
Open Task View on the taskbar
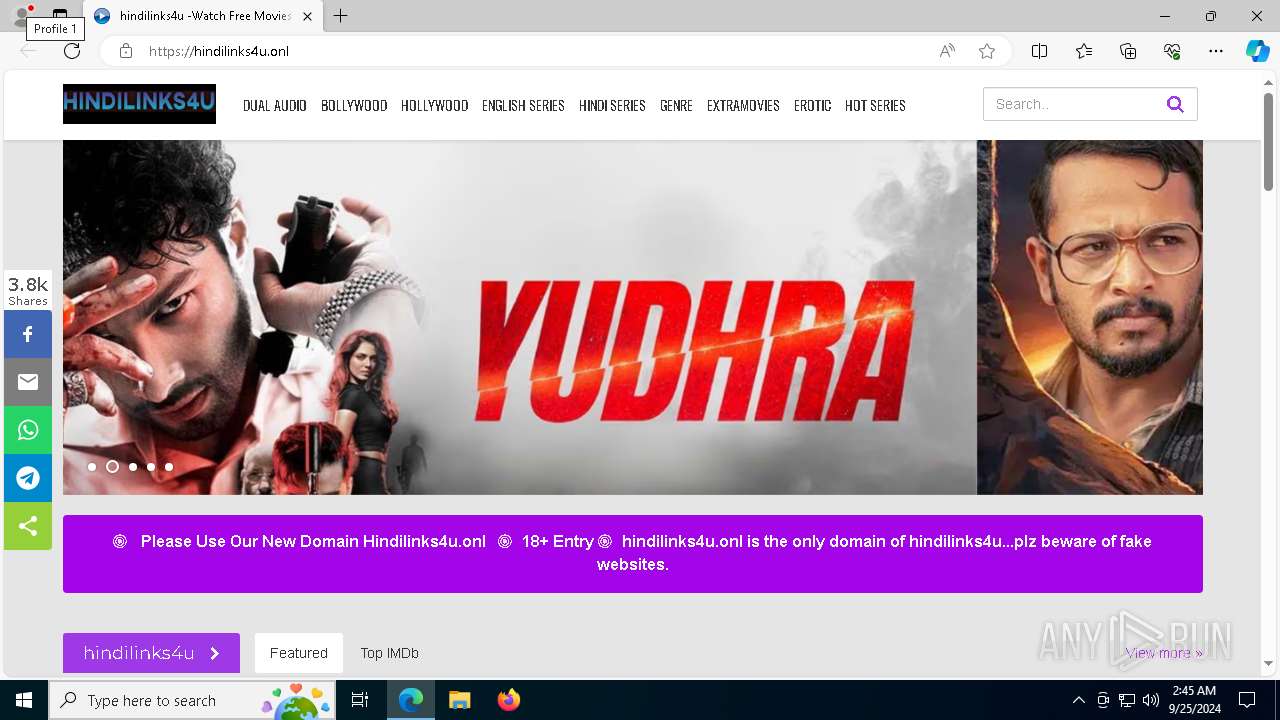(360, 700)
